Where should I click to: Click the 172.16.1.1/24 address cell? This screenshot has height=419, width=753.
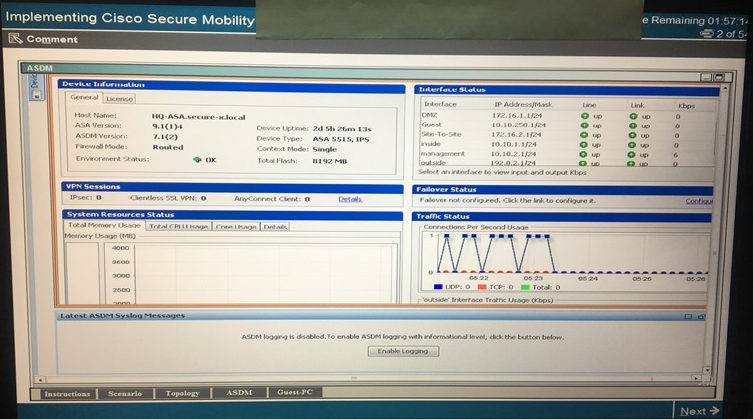(x=517, y=116)
